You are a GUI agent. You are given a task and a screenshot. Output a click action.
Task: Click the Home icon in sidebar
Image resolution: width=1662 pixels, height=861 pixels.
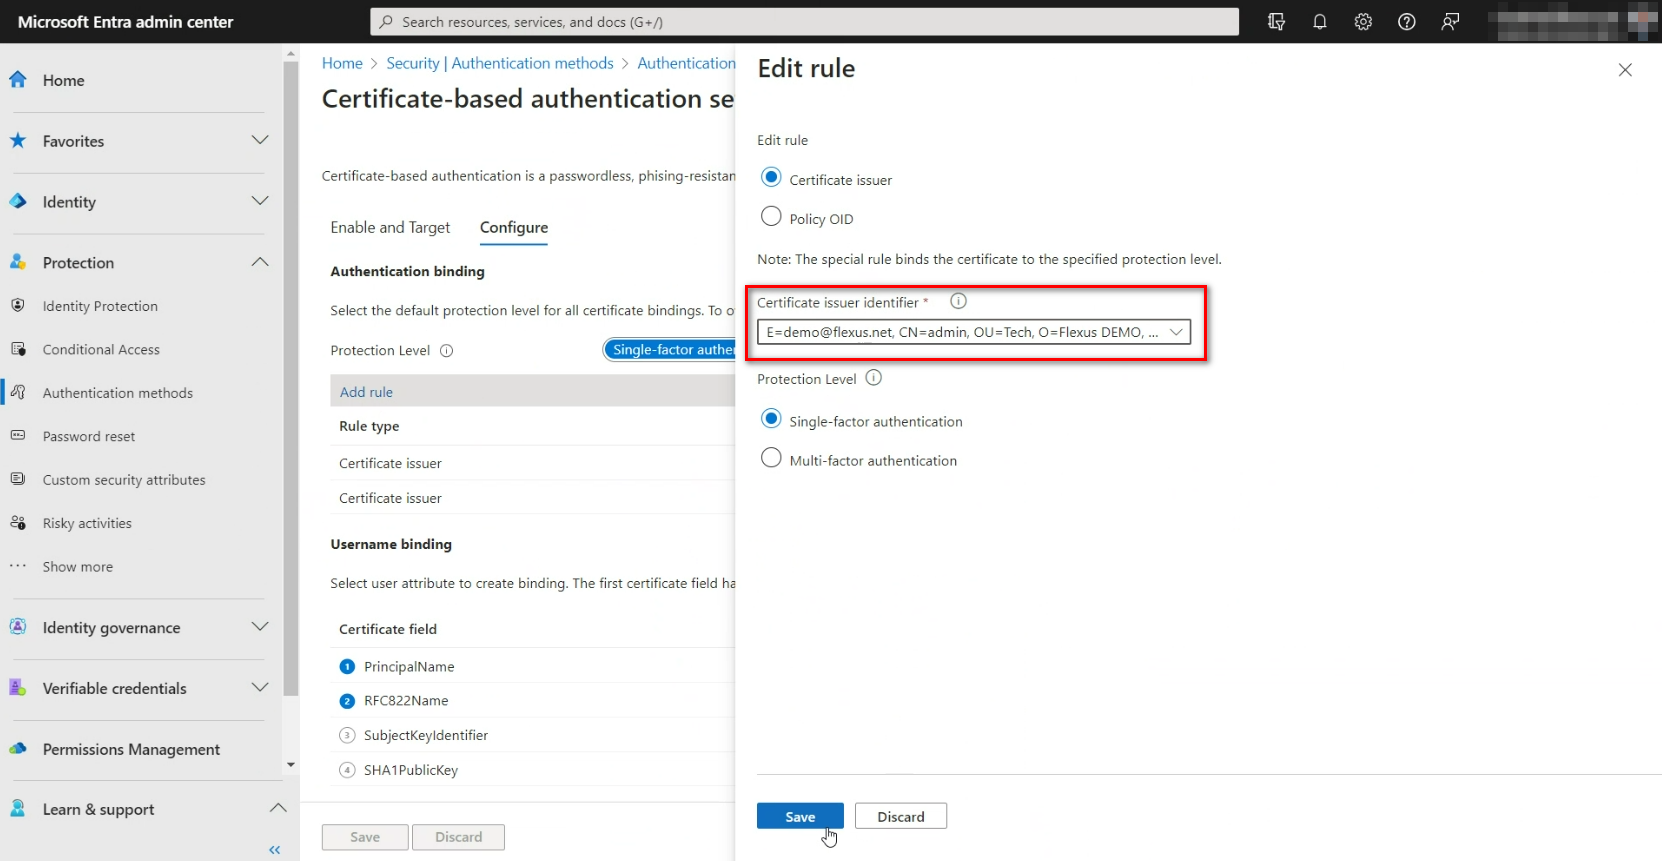18,80
